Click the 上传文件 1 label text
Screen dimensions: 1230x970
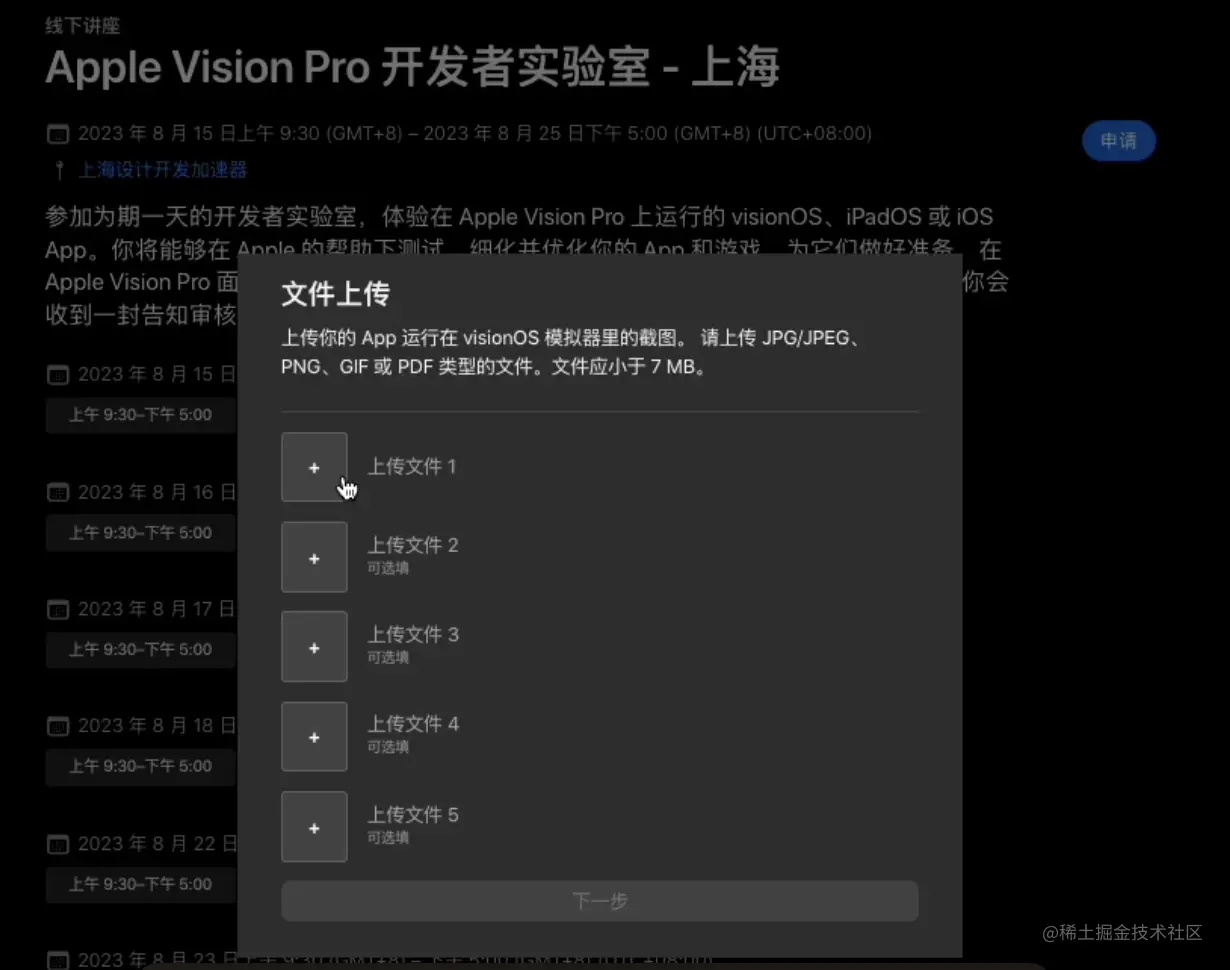(x=412, y=466)
